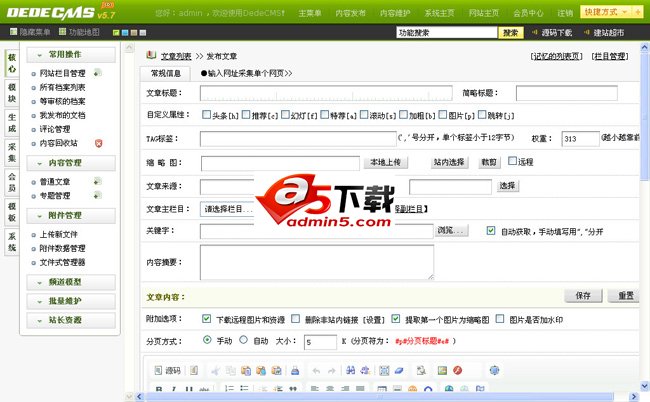Click the Paste from Word icon
650x402 pixels.
[276, 371]
